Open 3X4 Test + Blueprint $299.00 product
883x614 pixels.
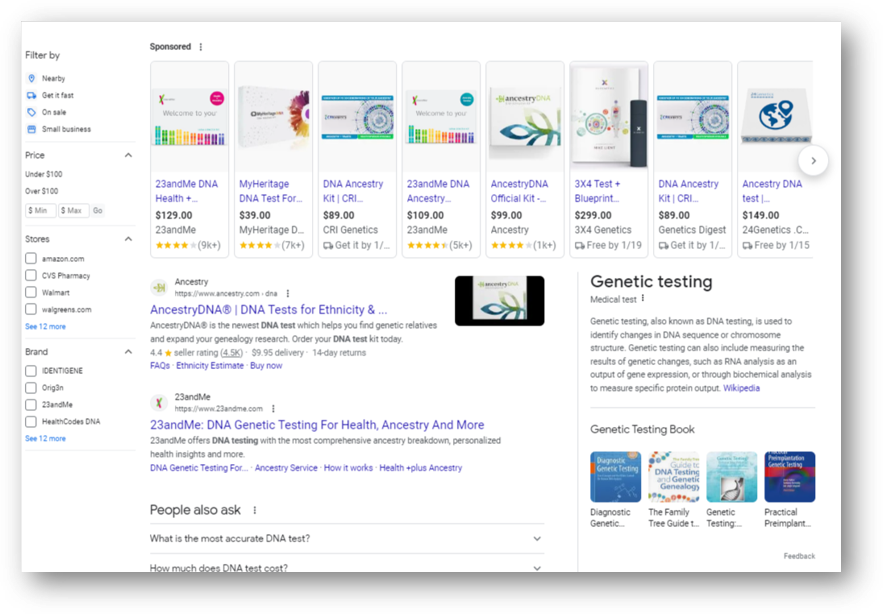coord(609,159)
